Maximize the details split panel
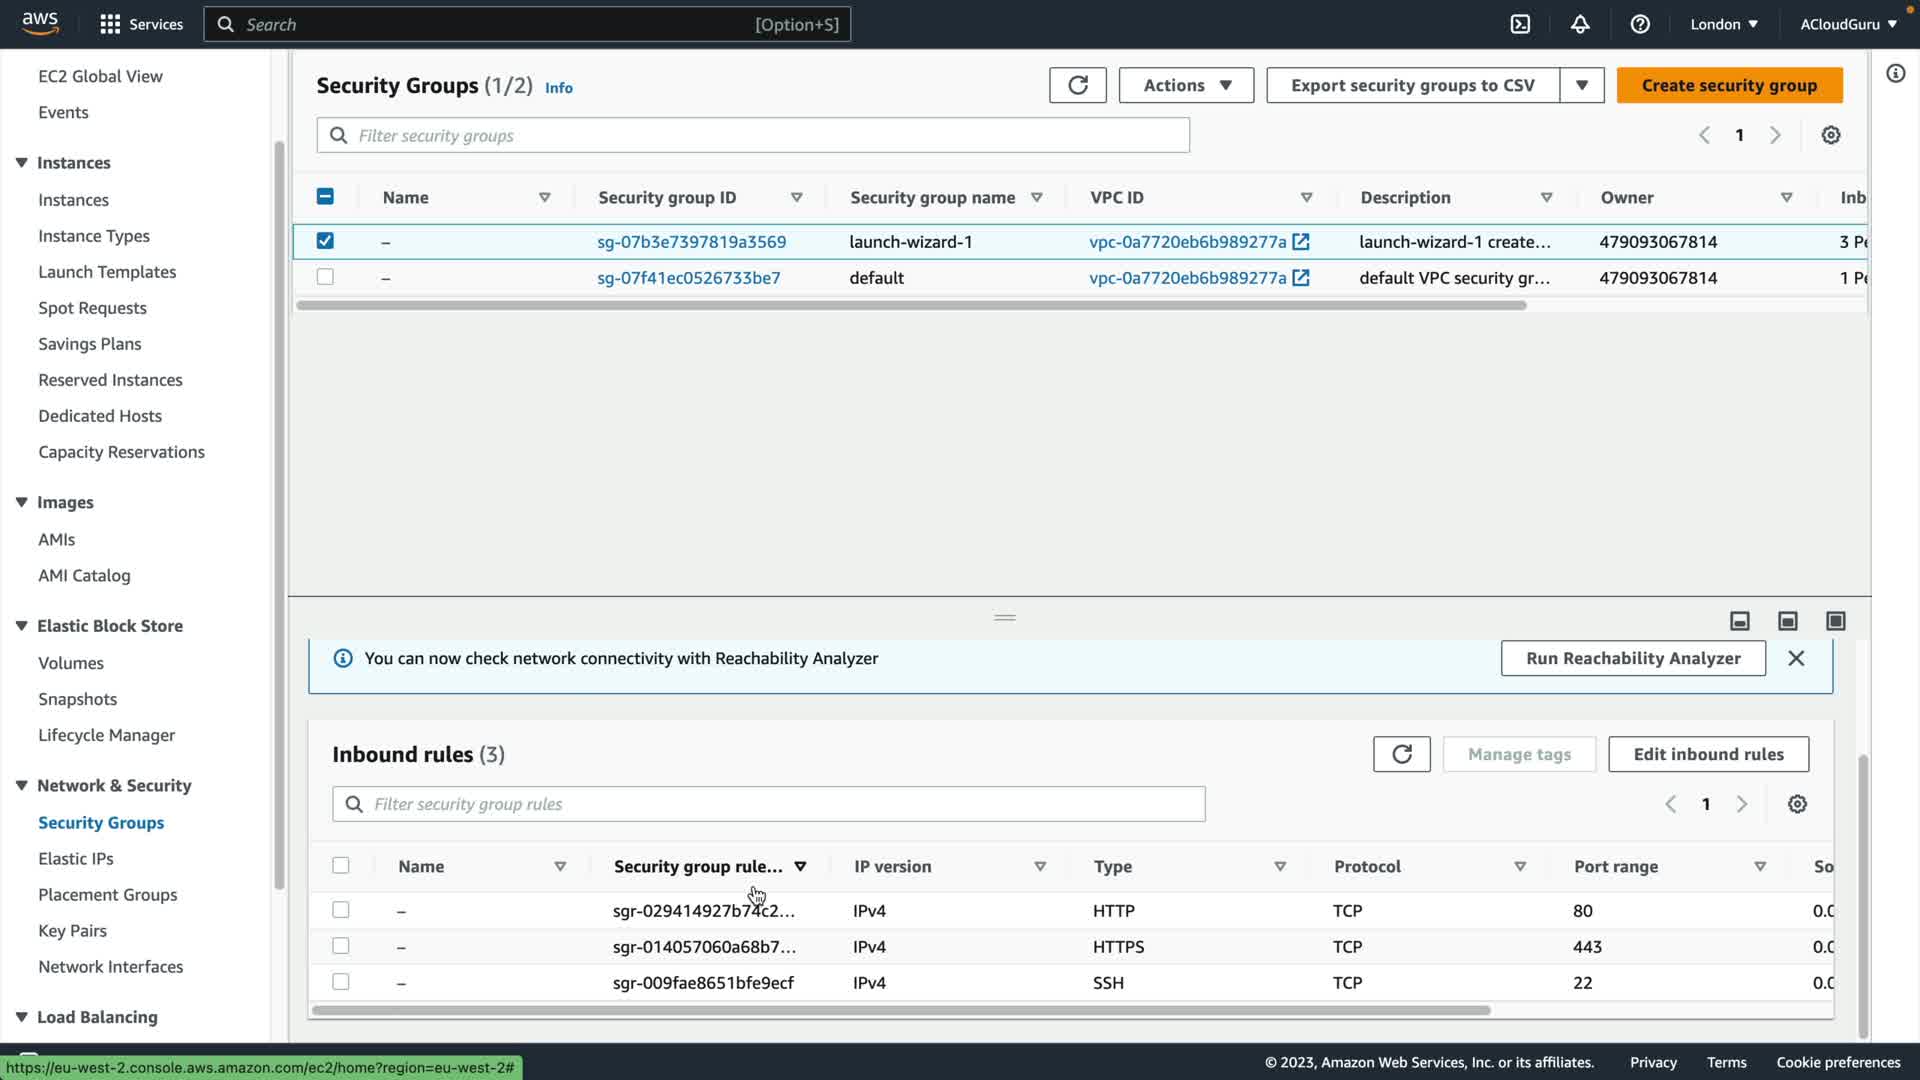1920x1080 pixels. 1835,621
